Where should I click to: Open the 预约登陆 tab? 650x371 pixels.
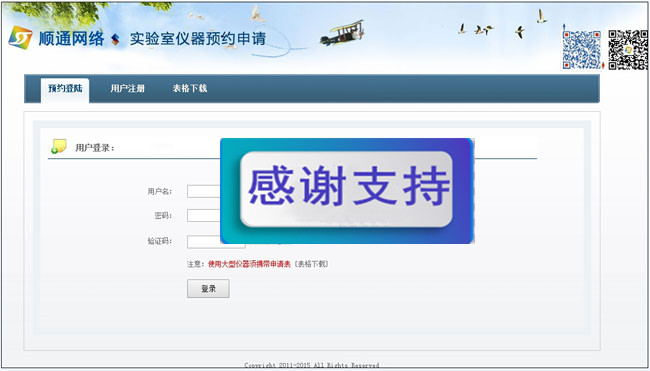[65, 89]
